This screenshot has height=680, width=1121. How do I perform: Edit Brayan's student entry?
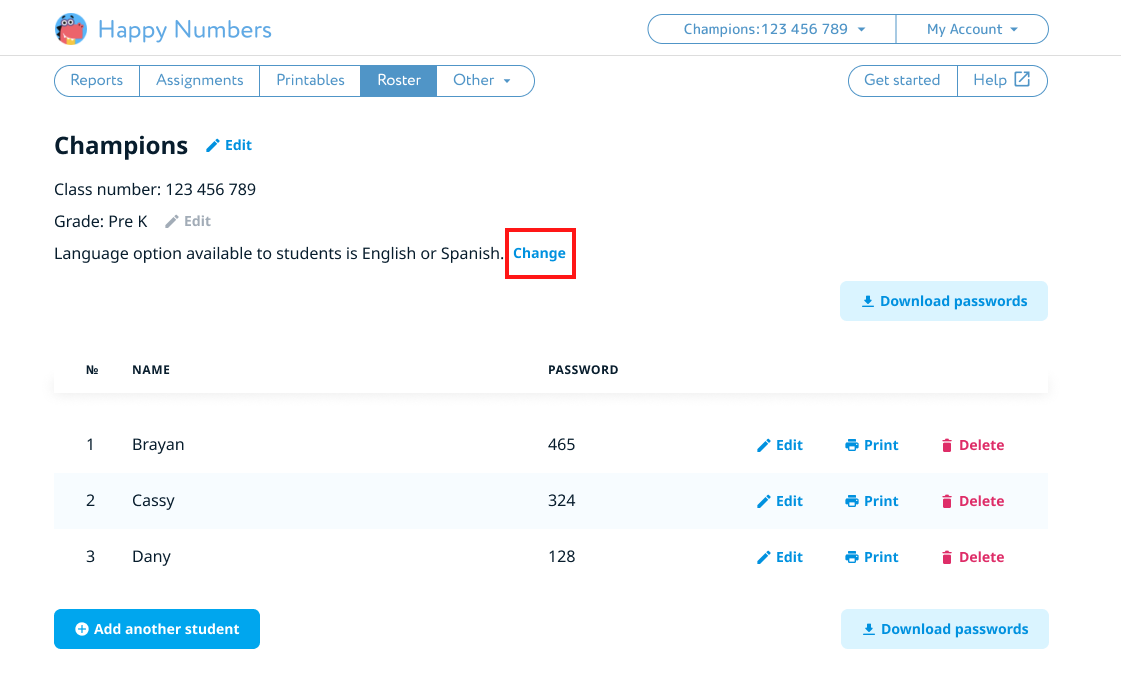click(x=780, y=445)
